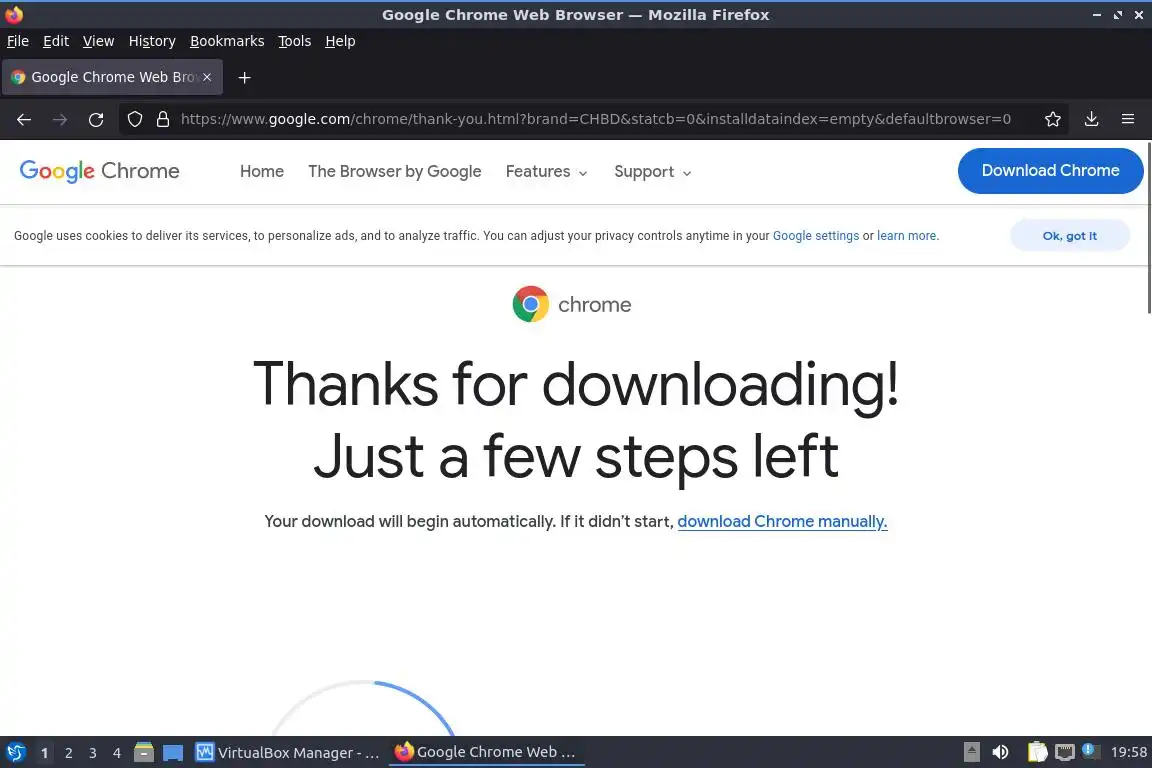The width and height of the screenshot is (1152, 768).
Task: Focus the URL address bar
Action: pos(595,119)
